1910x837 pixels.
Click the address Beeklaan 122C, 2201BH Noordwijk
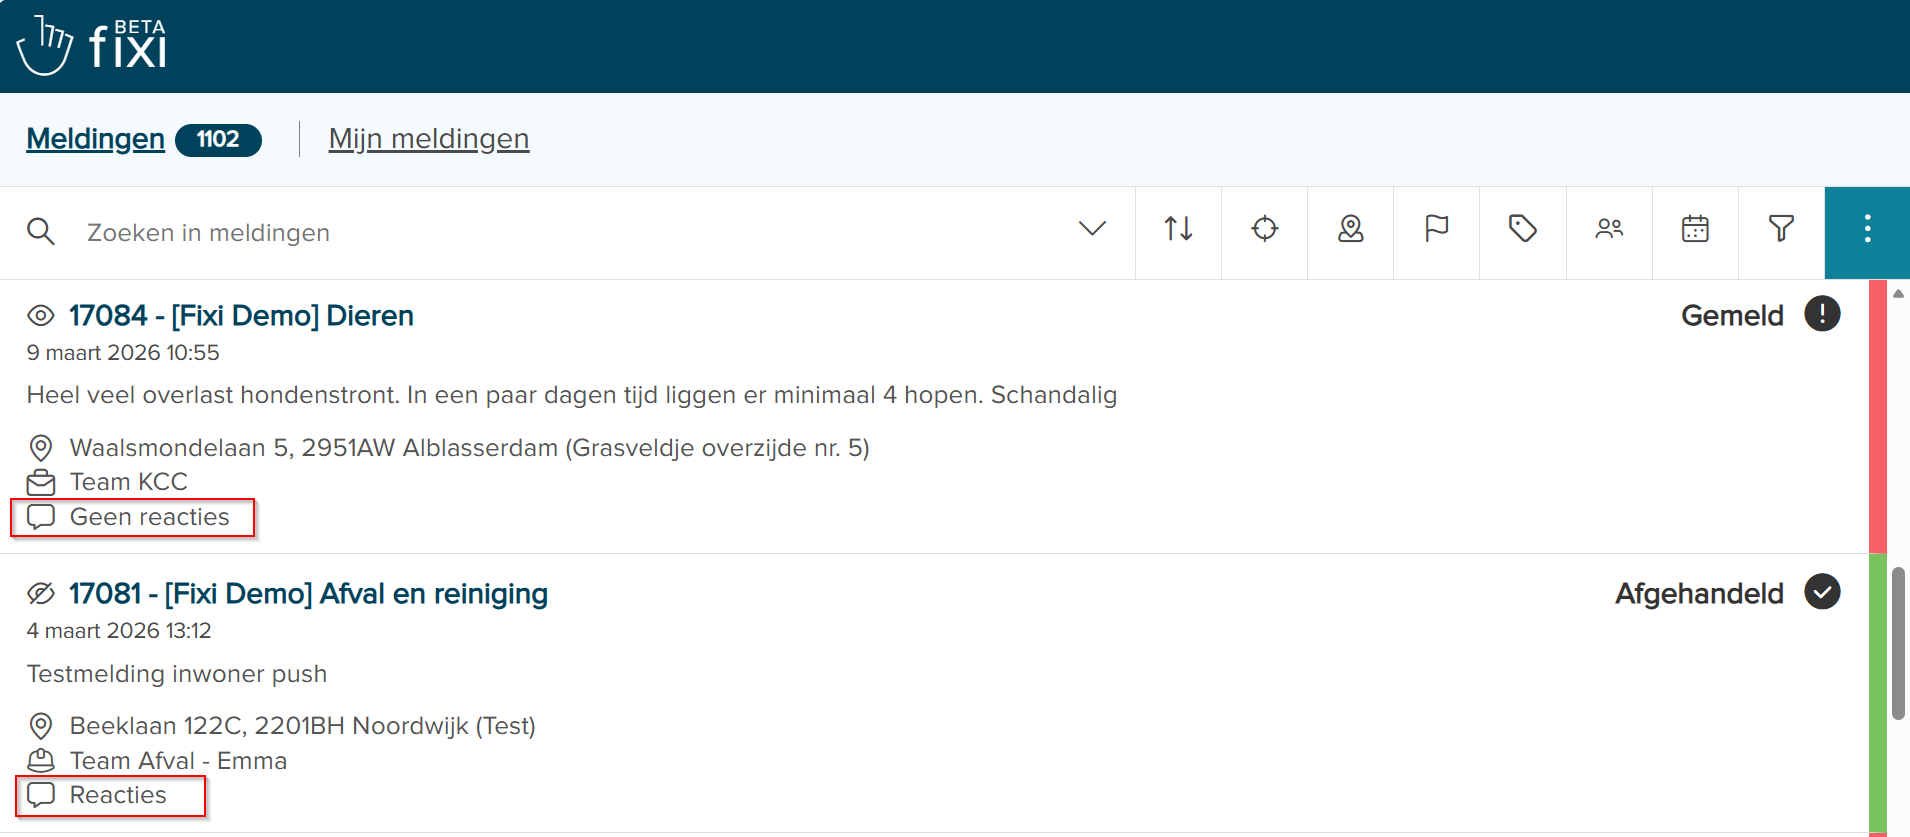[303, 726]
